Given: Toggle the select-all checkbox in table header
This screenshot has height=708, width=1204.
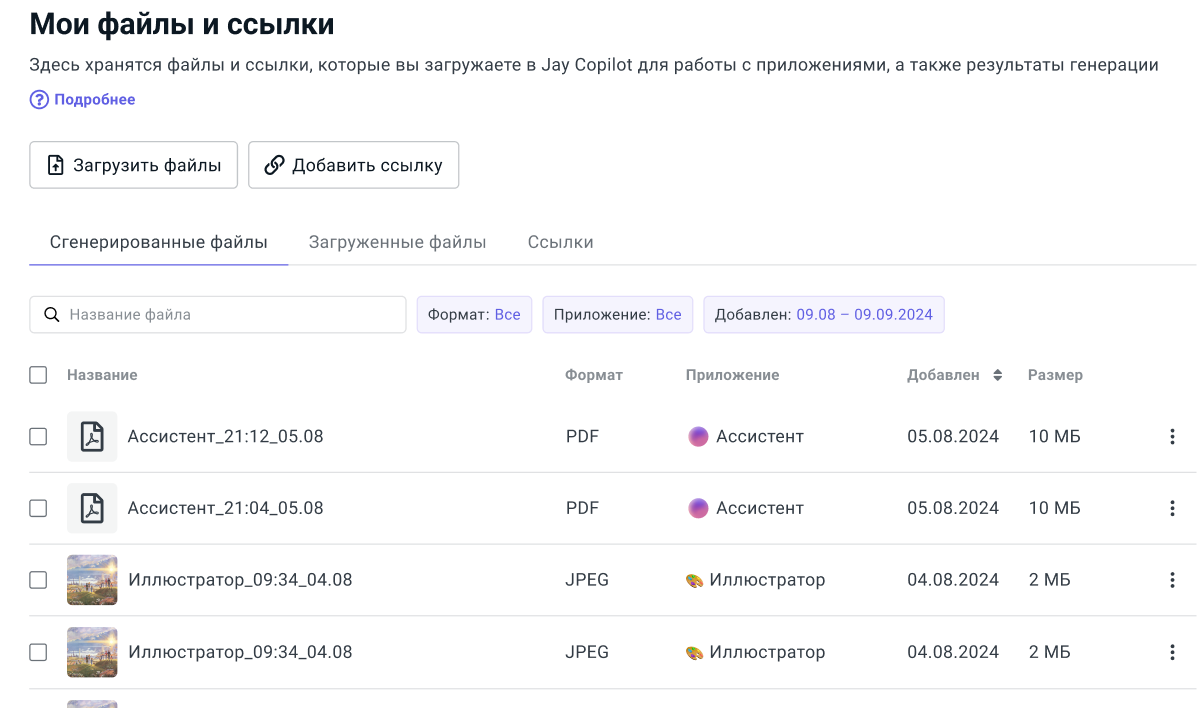Looking at the screenshot, I should (38, 376).
